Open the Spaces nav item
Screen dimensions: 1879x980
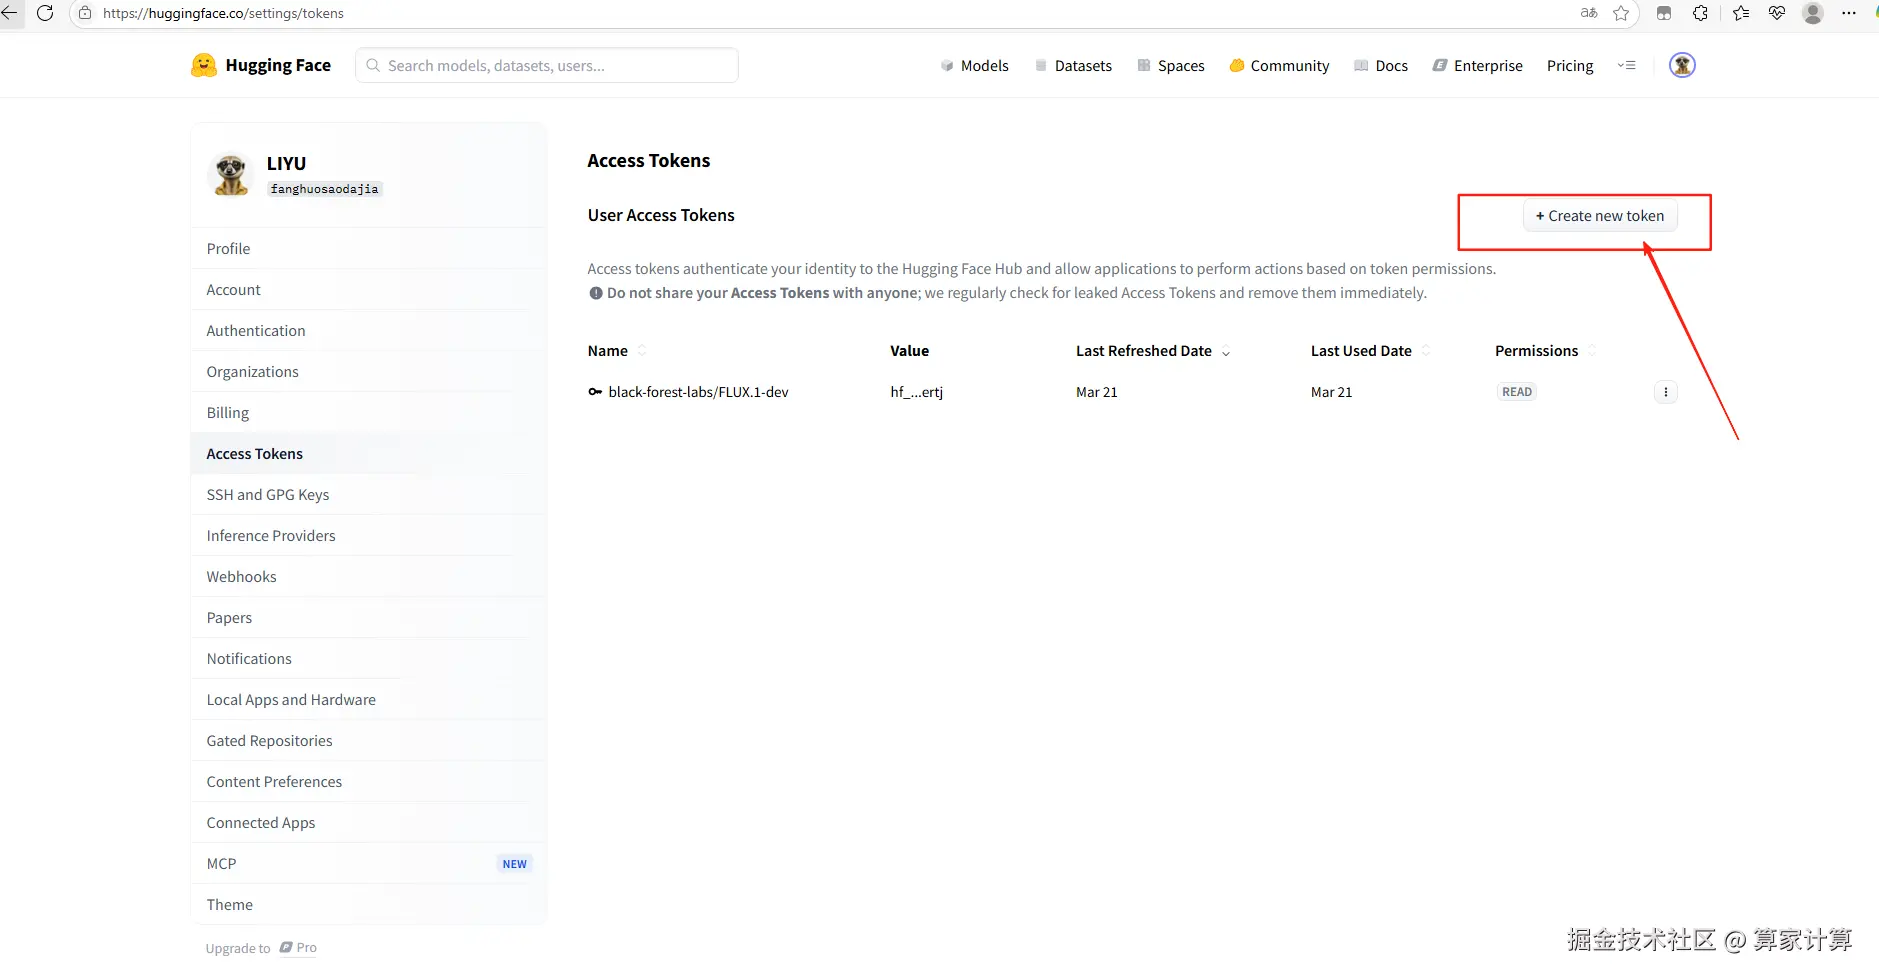click(1171, 65)
